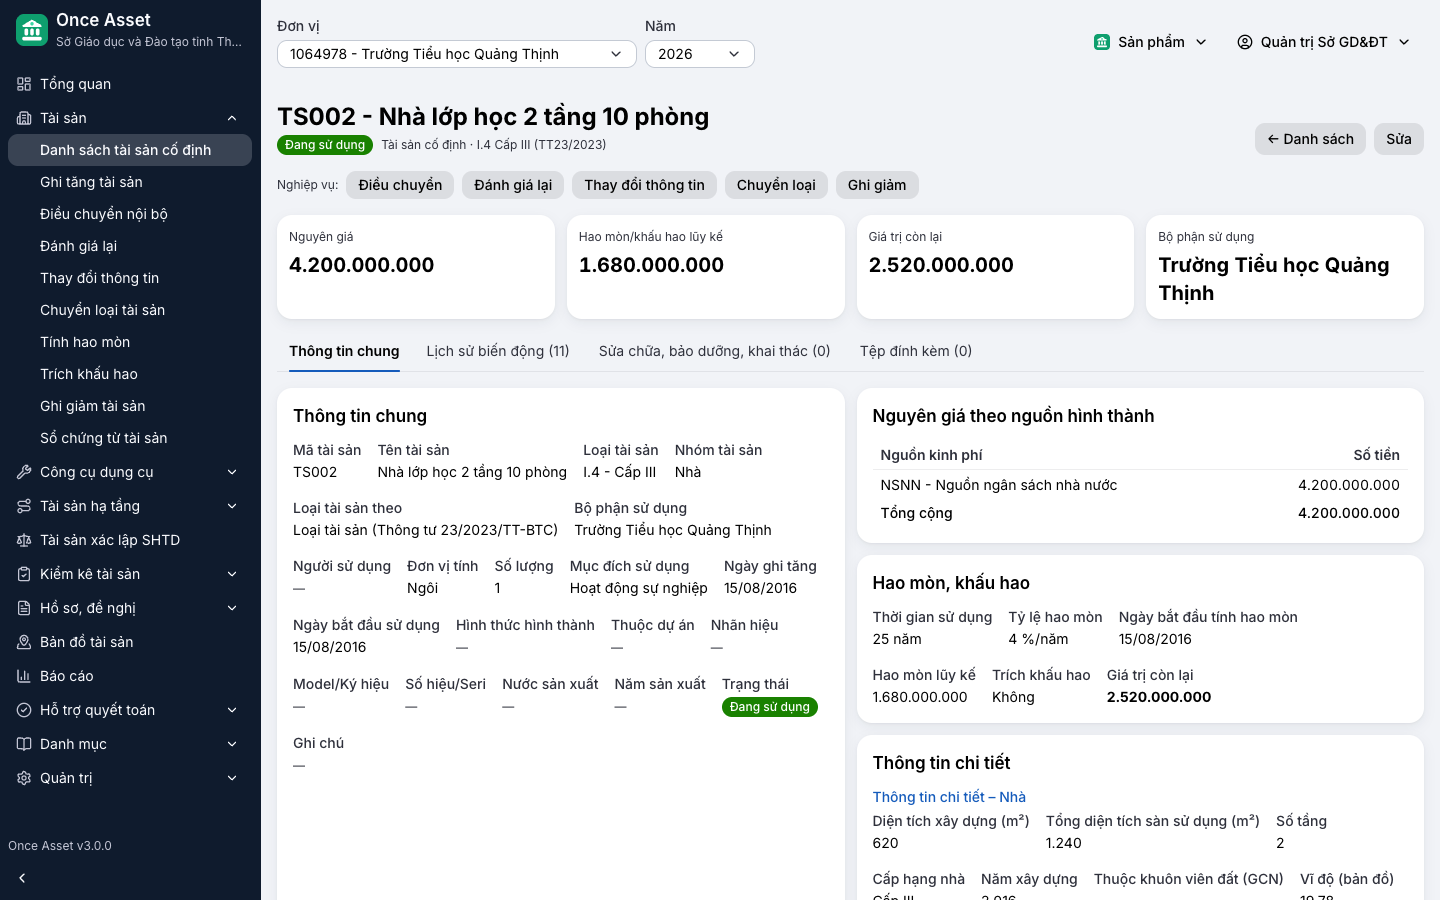Switch to the Thông tin chung tab

click(344, 351)
